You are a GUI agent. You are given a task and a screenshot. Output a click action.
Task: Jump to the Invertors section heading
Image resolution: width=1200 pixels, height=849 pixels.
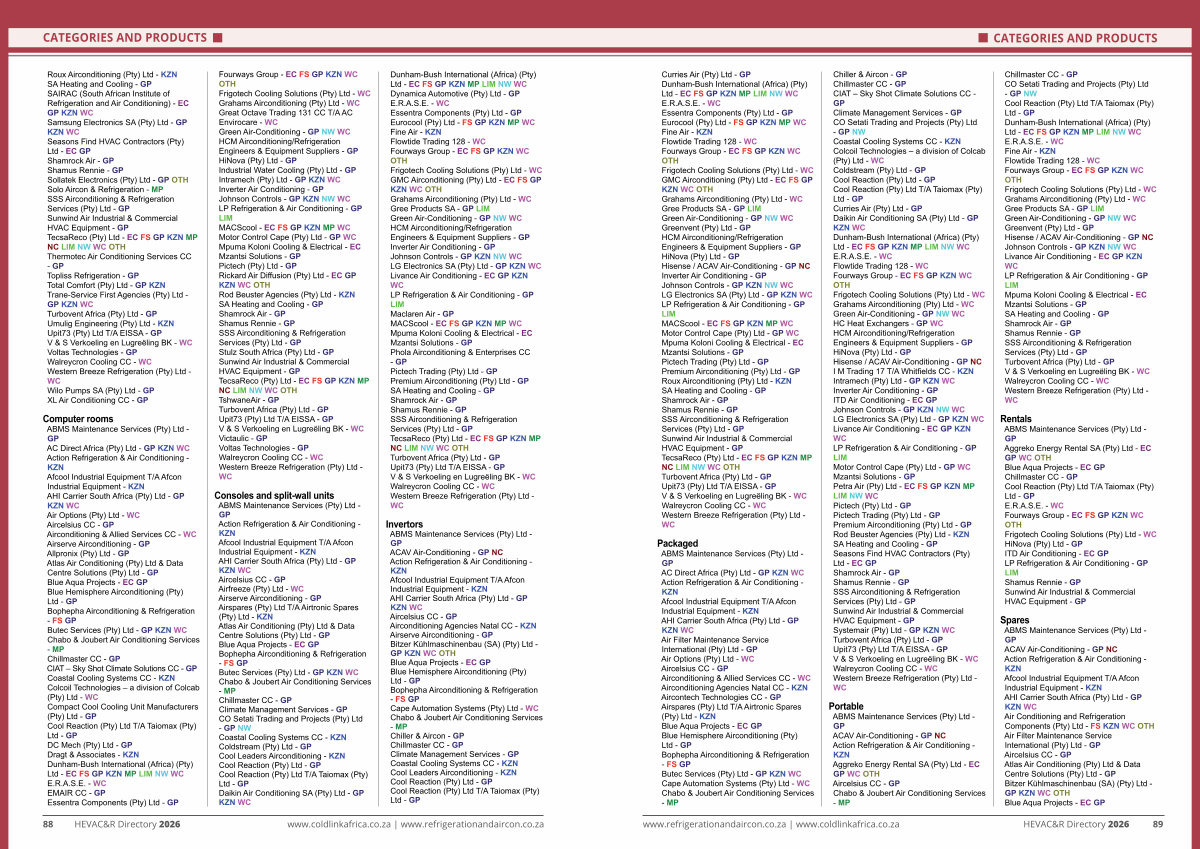[404, 525]
